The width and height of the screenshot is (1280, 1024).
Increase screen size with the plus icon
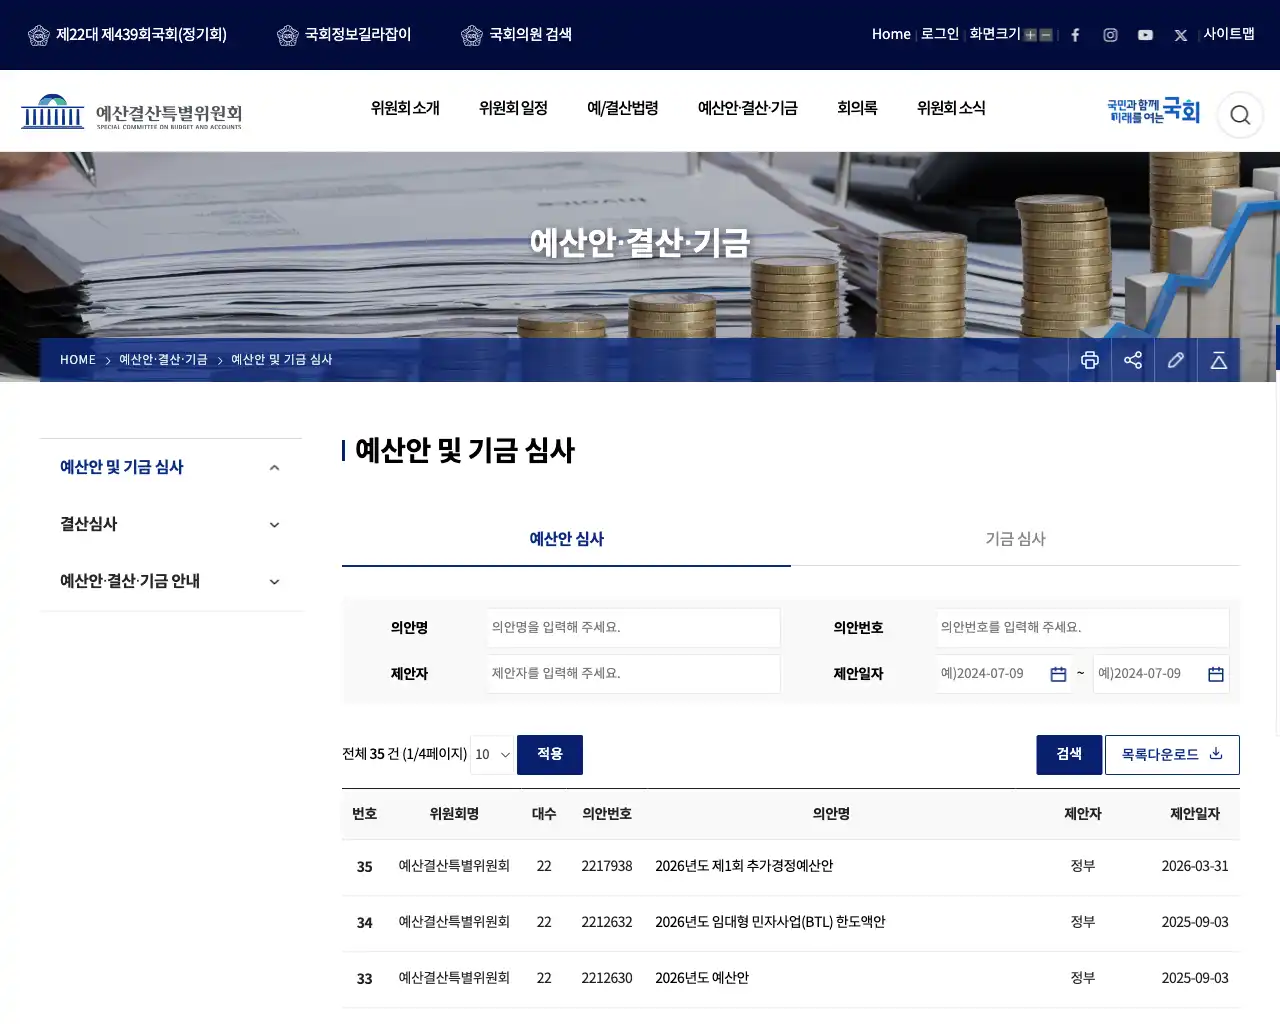click(1030, 35)
